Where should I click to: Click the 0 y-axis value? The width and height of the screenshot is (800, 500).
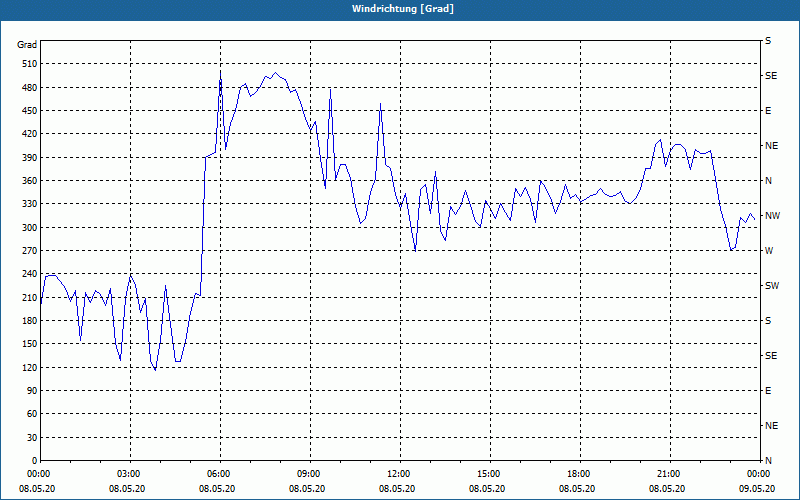point(34,461)
